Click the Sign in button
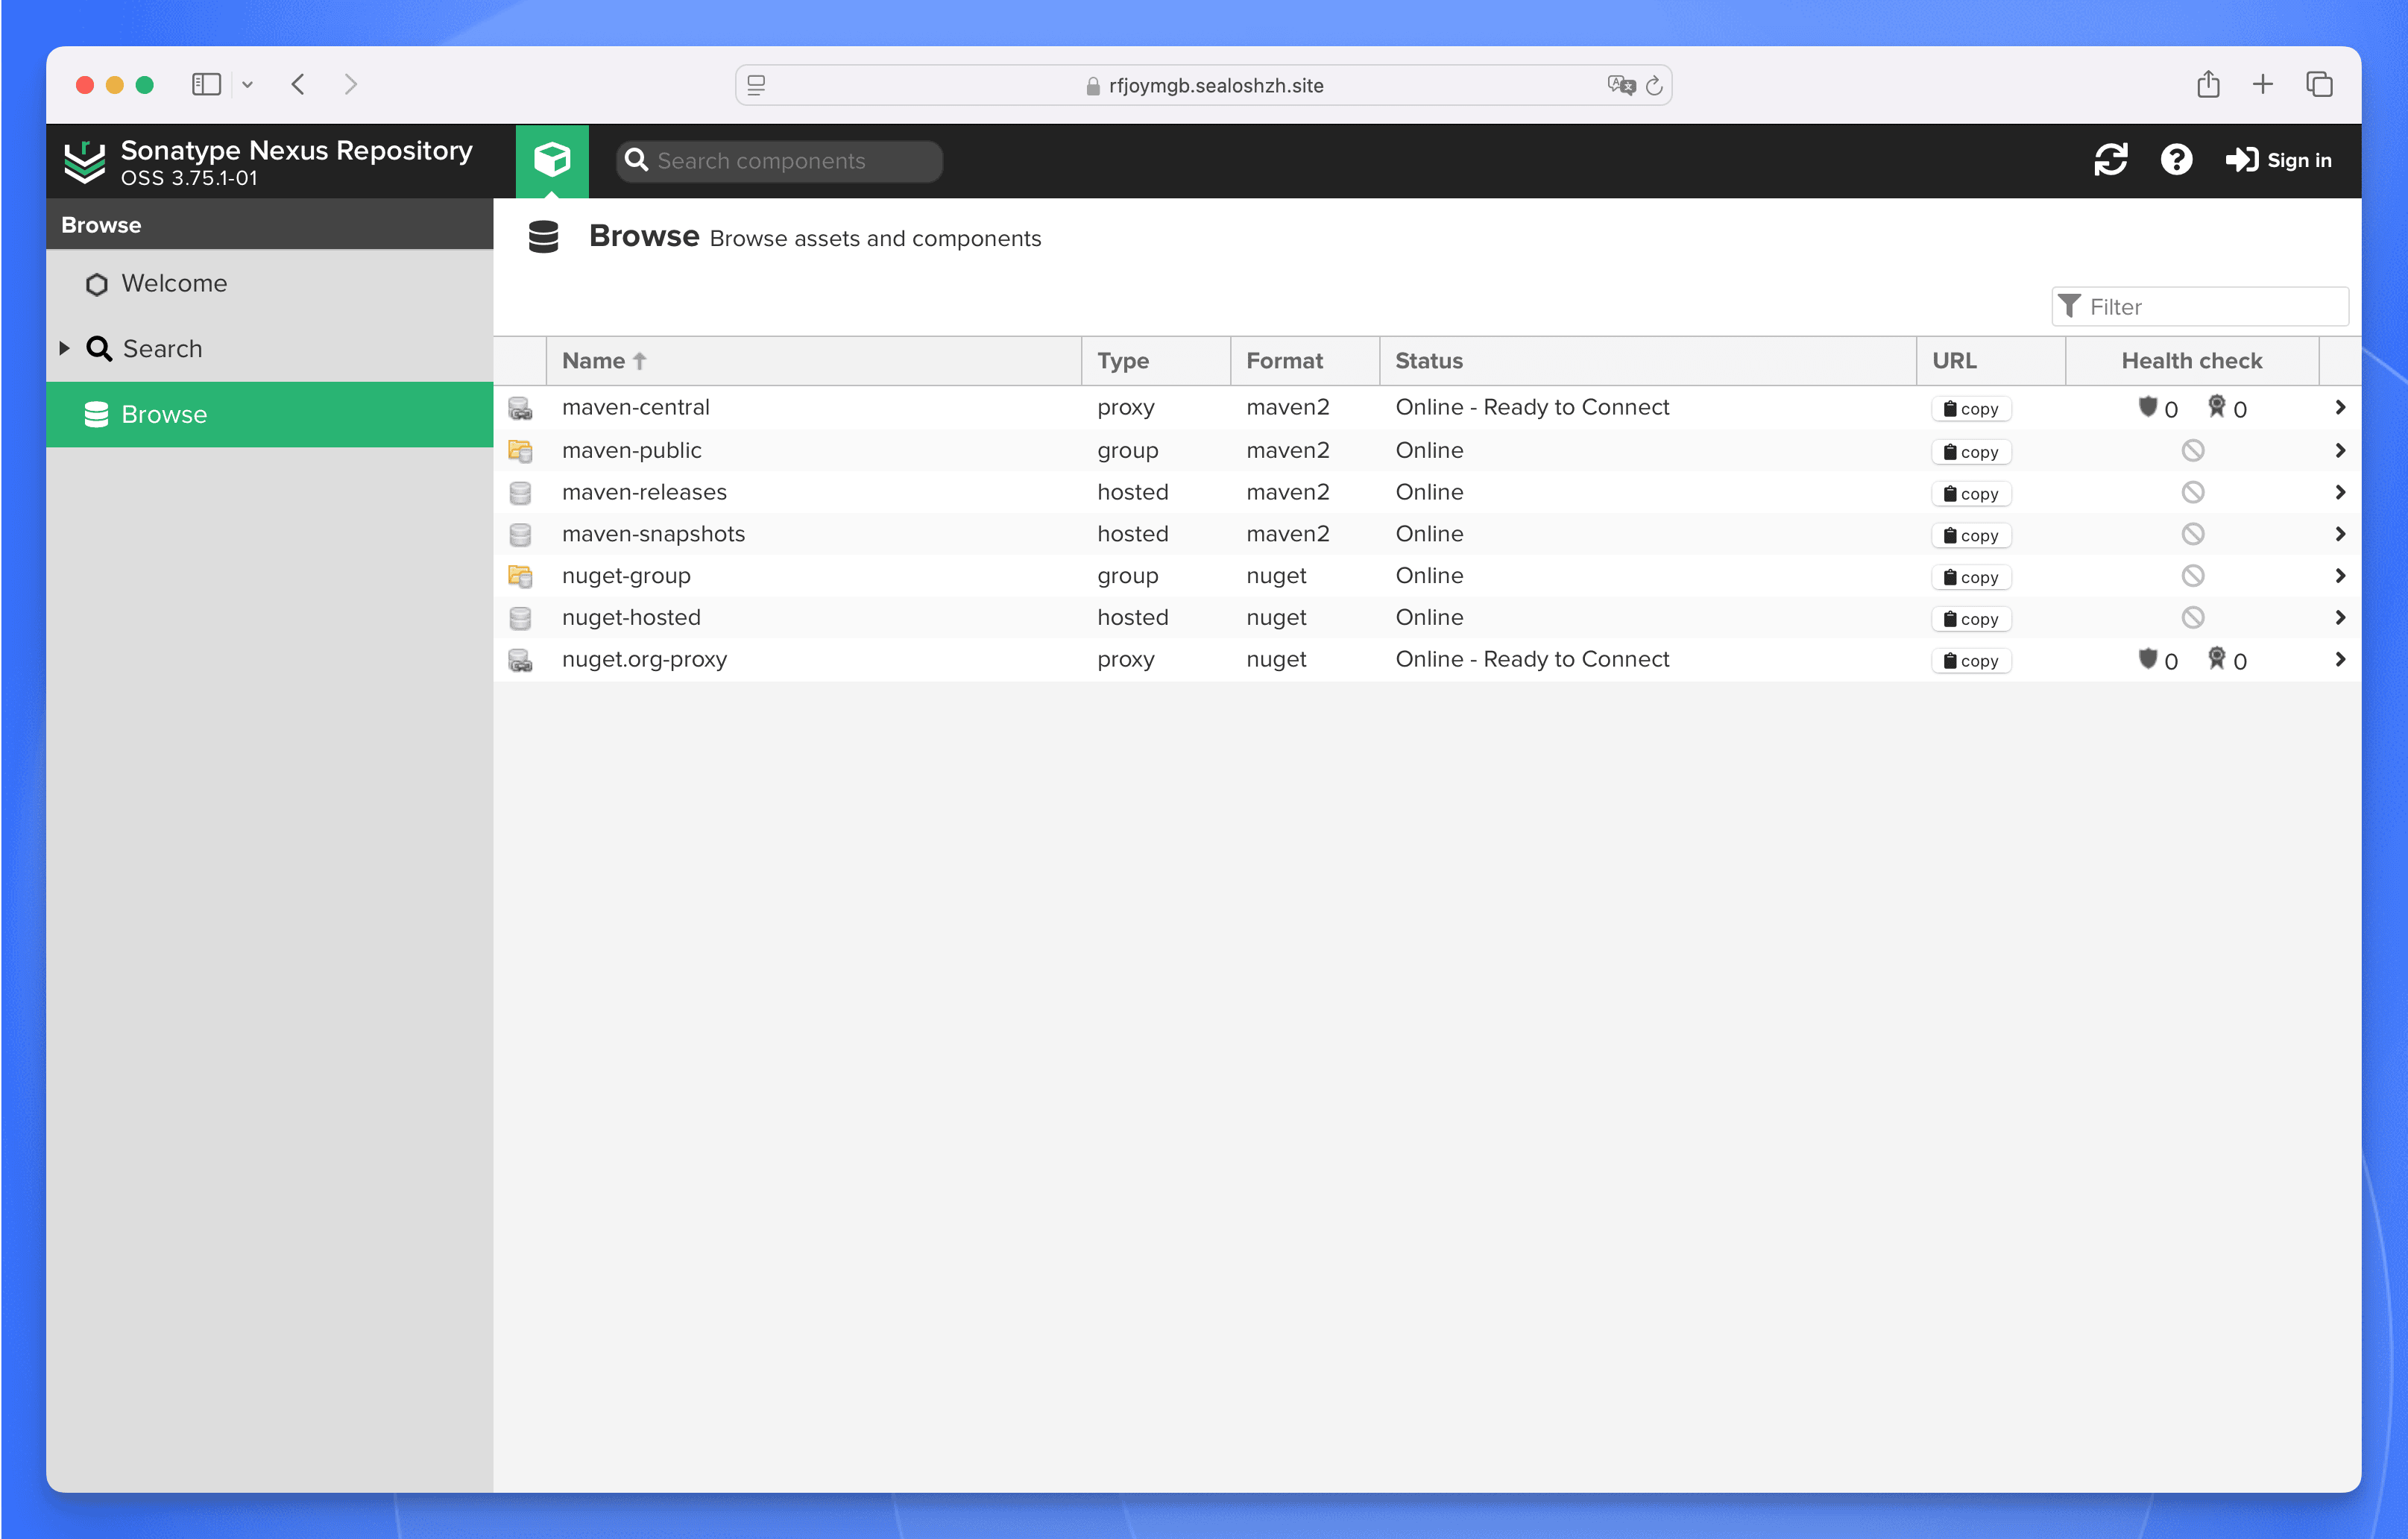2408x1539 pixels. (2278, 160)
